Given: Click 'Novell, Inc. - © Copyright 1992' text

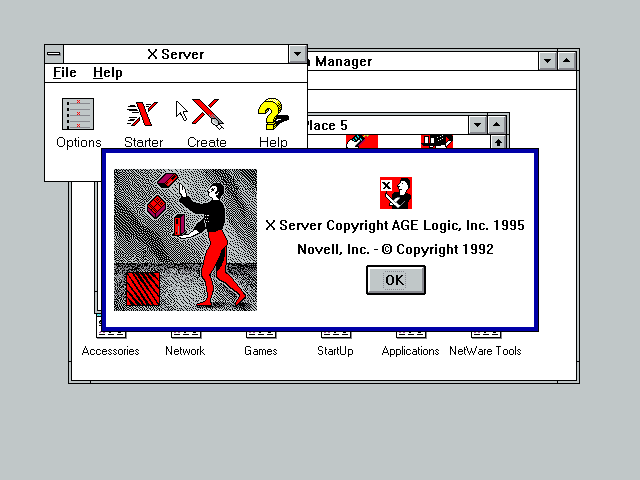Looking at the screenshot, I should (x=395, y=249).
